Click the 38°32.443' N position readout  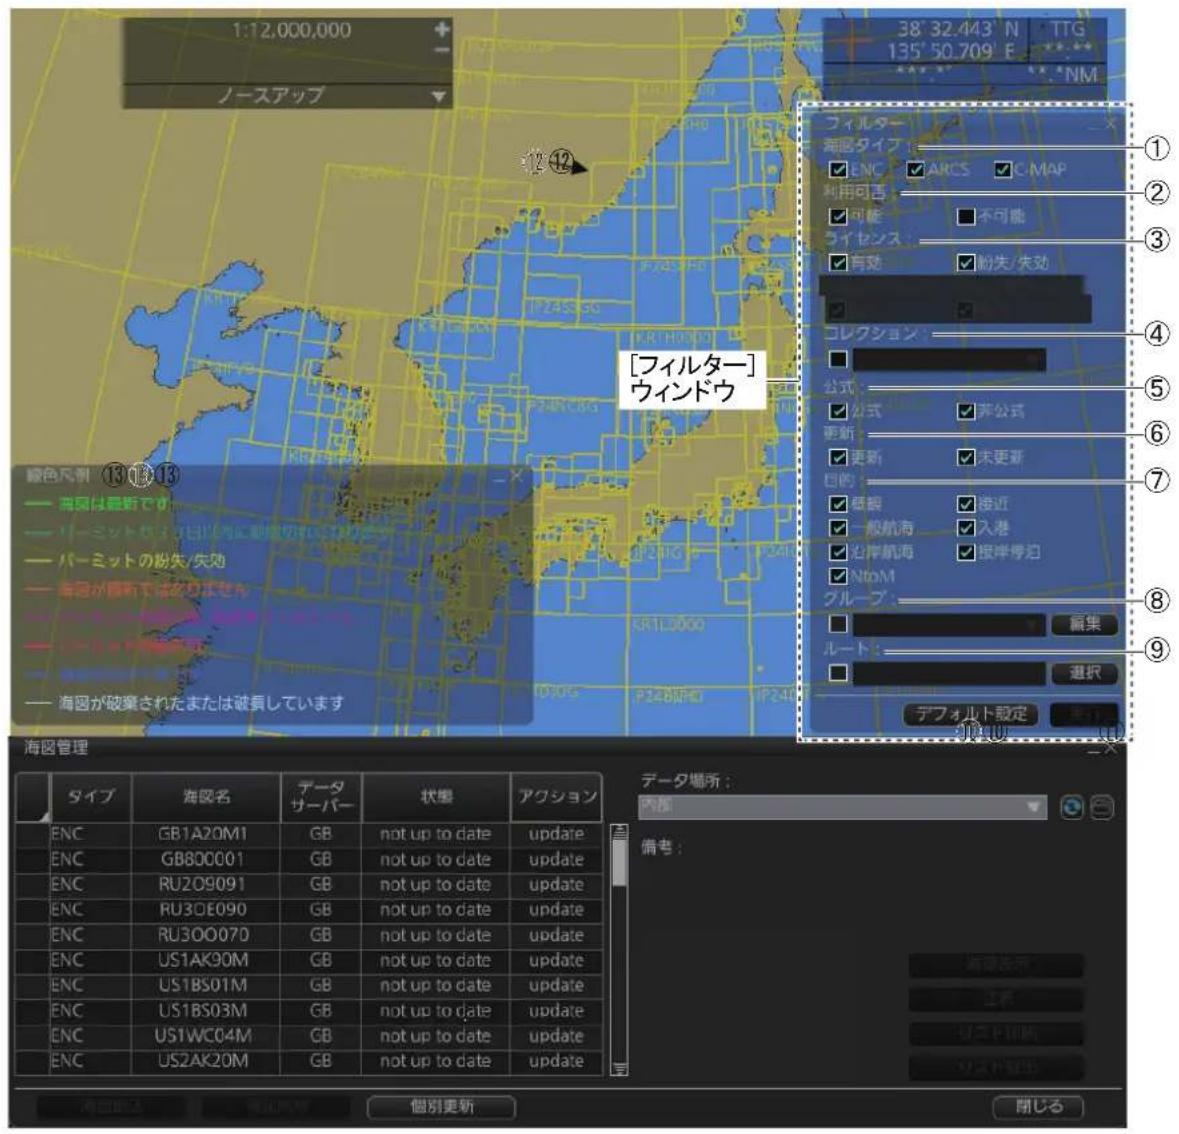point(959,29)
